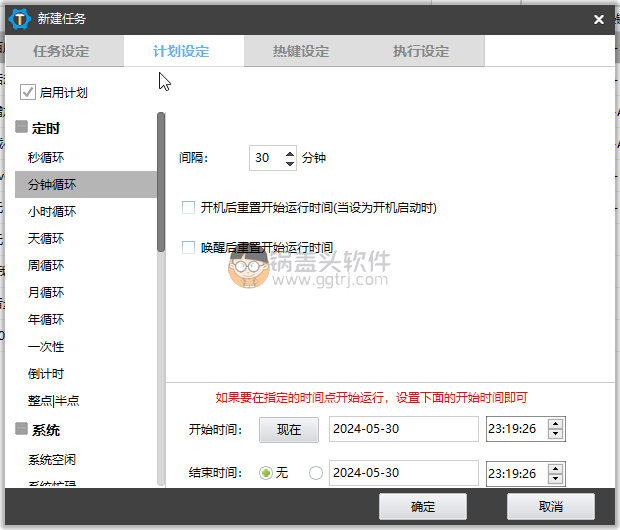620x530 pixels.
Task: Click the 现在 button
Action: coord(289,430)
